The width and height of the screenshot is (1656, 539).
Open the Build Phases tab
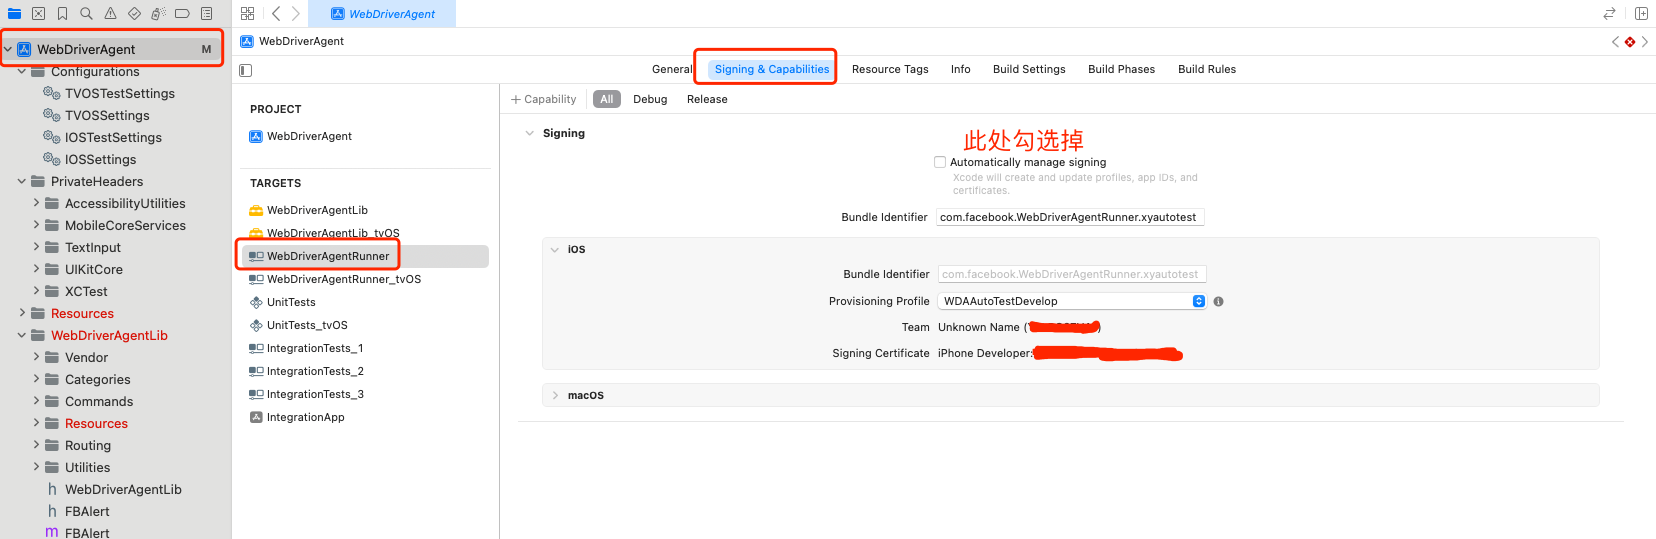[1121, 69]
